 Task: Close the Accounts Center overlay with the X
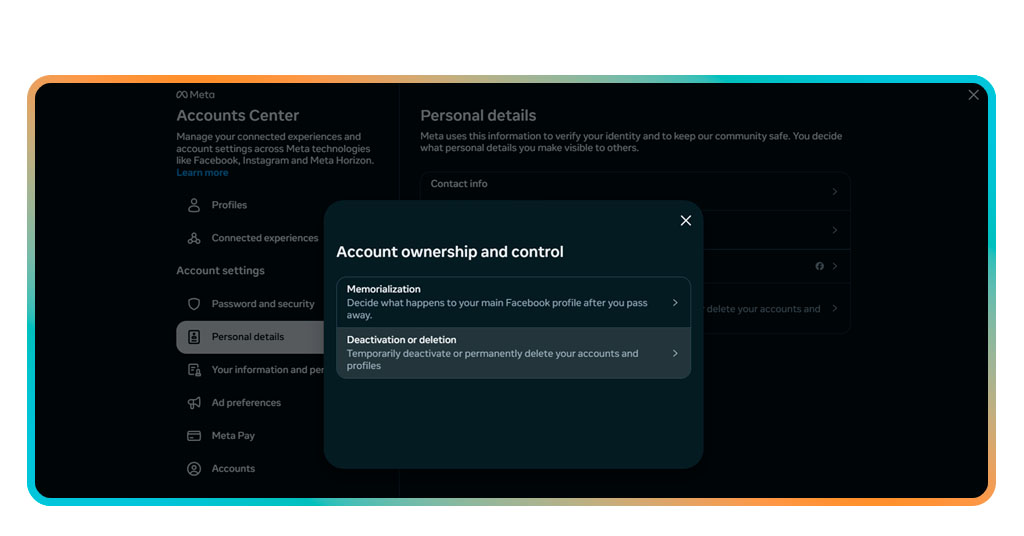[x=973, y=95]
